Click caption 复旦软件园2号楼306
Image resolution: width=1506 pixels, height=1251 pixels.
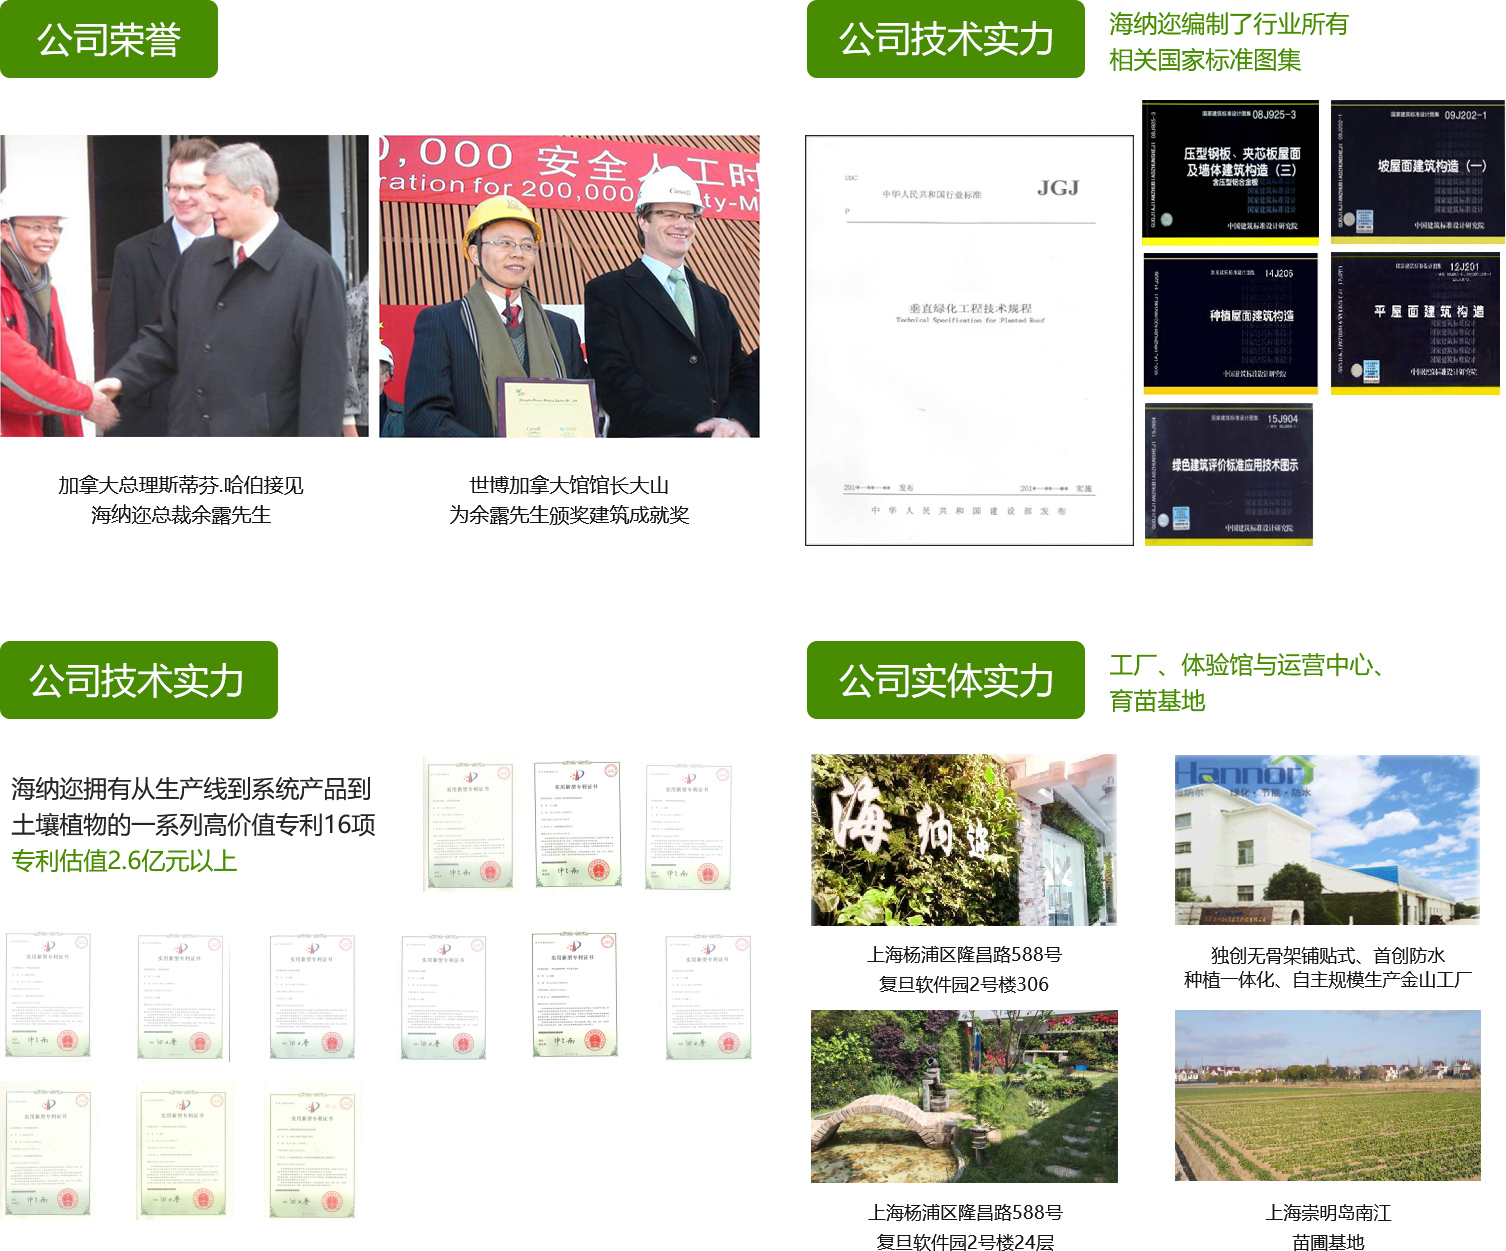tap(964, 984)
